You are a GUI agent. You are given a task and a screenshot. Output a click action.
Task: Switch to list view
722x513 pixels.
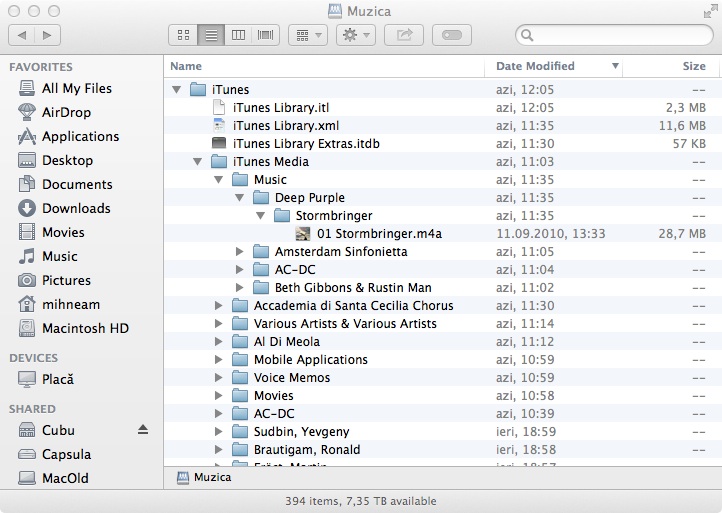click(x=211, y=35)
